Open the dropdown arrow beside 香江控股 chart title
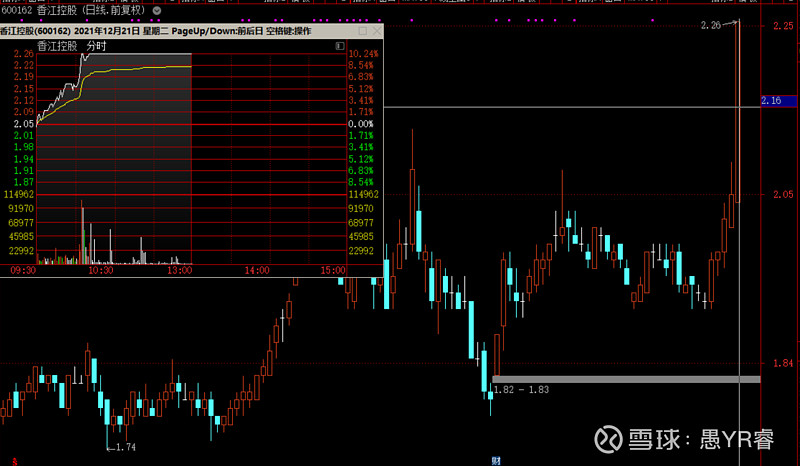Image resolution: width=800 pixels, height=466 pixels. [x=156, y=10]
